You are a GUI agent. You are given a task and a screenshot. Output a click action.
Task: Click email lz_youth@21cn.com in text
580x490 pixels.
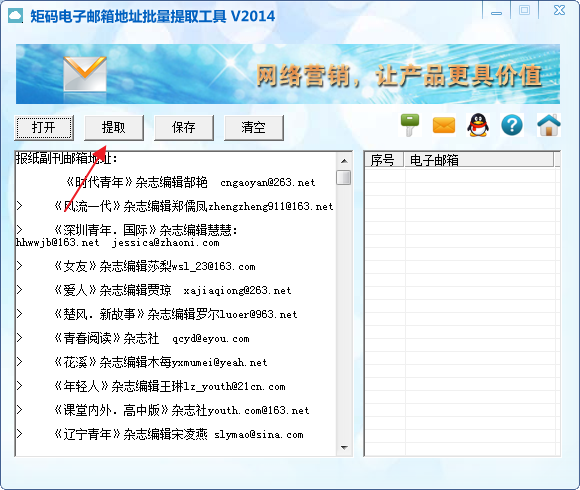(x=235, y=387)
